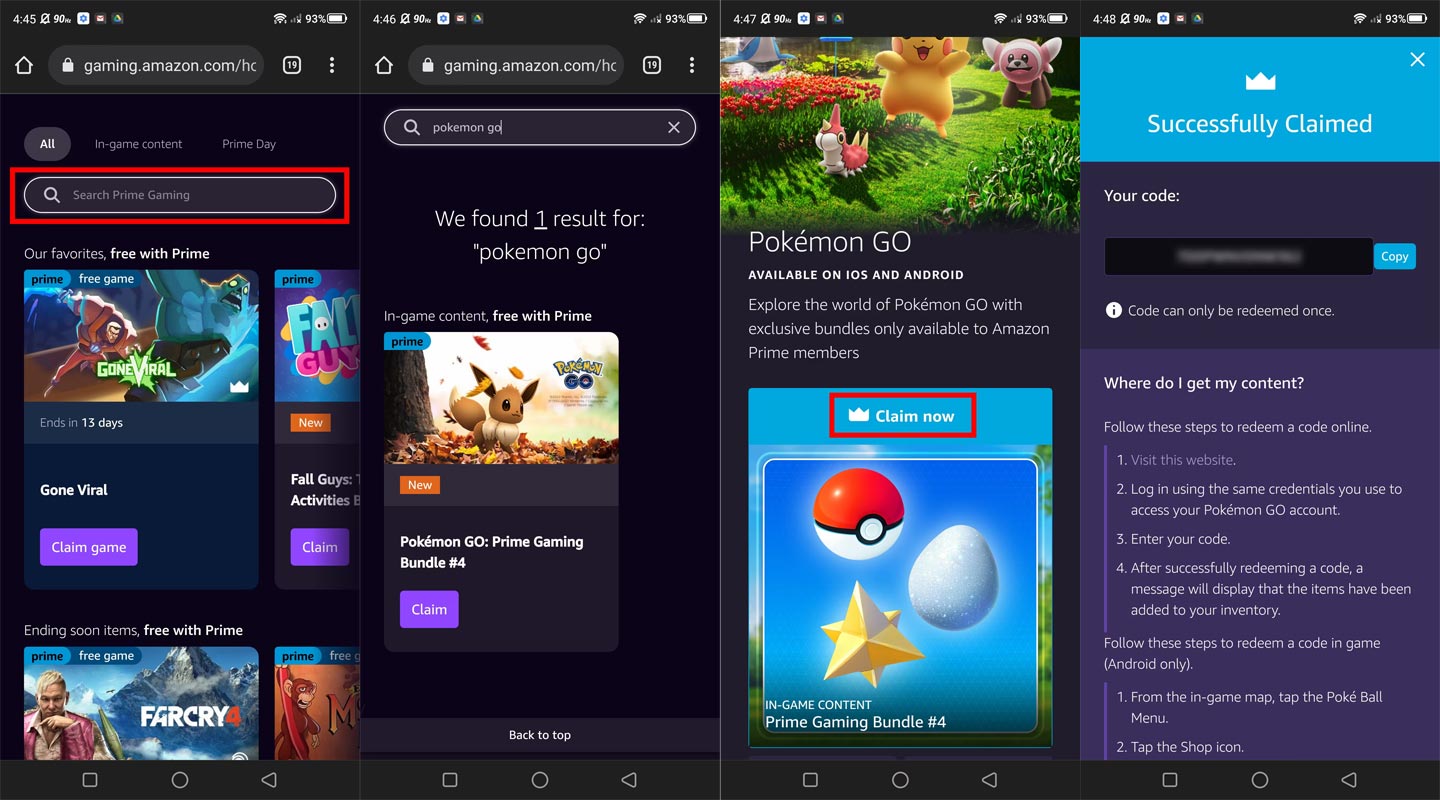
Task: Tap the Claim now button
Action: click(x=902, y=415)
